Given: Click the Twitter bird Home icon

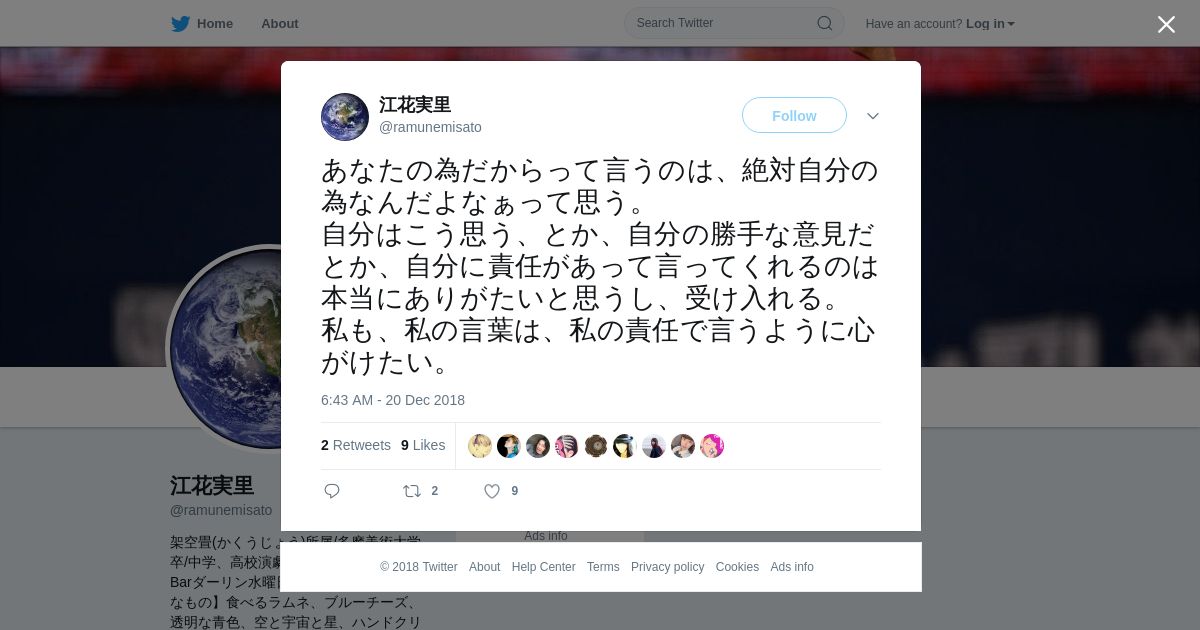Looking at the screenshot, I should pyautogui.click(x=180, y=24).
